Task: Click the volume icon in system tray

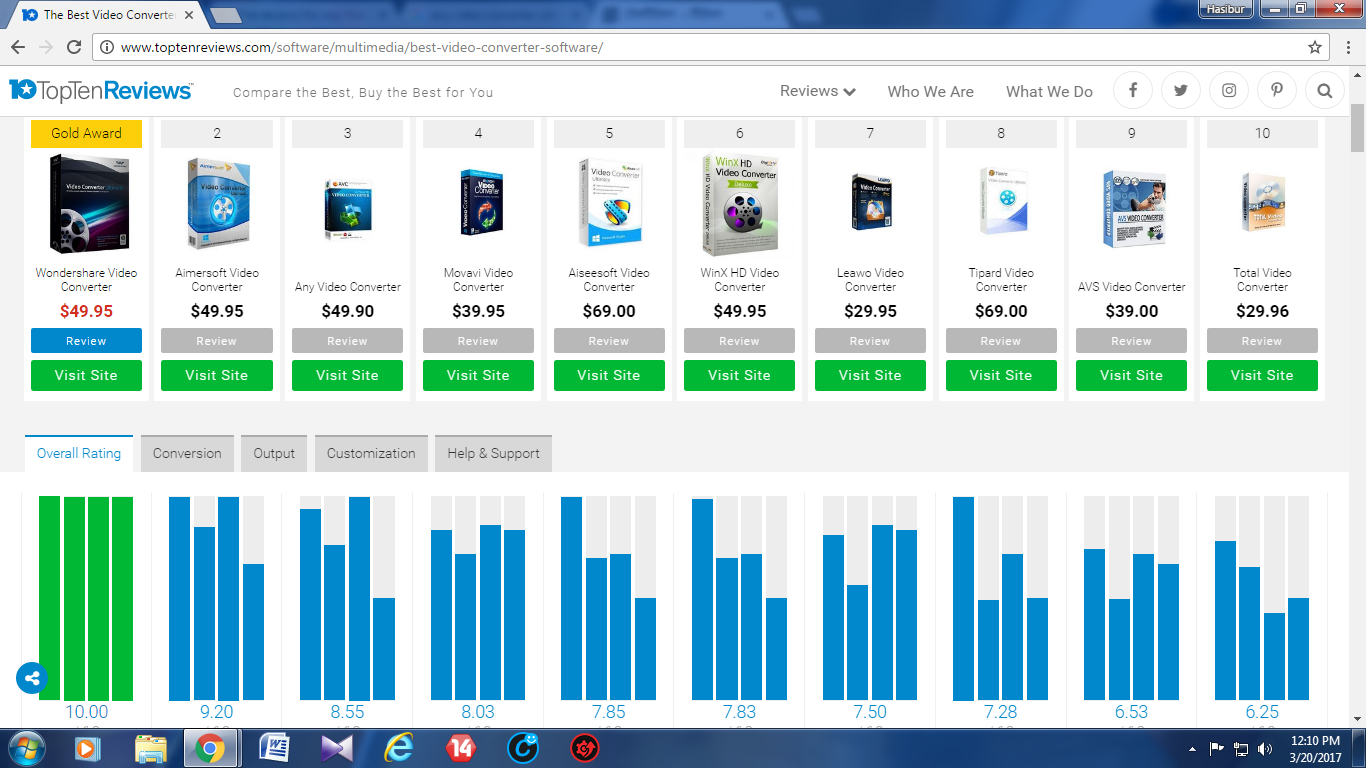Action: 1265,748
